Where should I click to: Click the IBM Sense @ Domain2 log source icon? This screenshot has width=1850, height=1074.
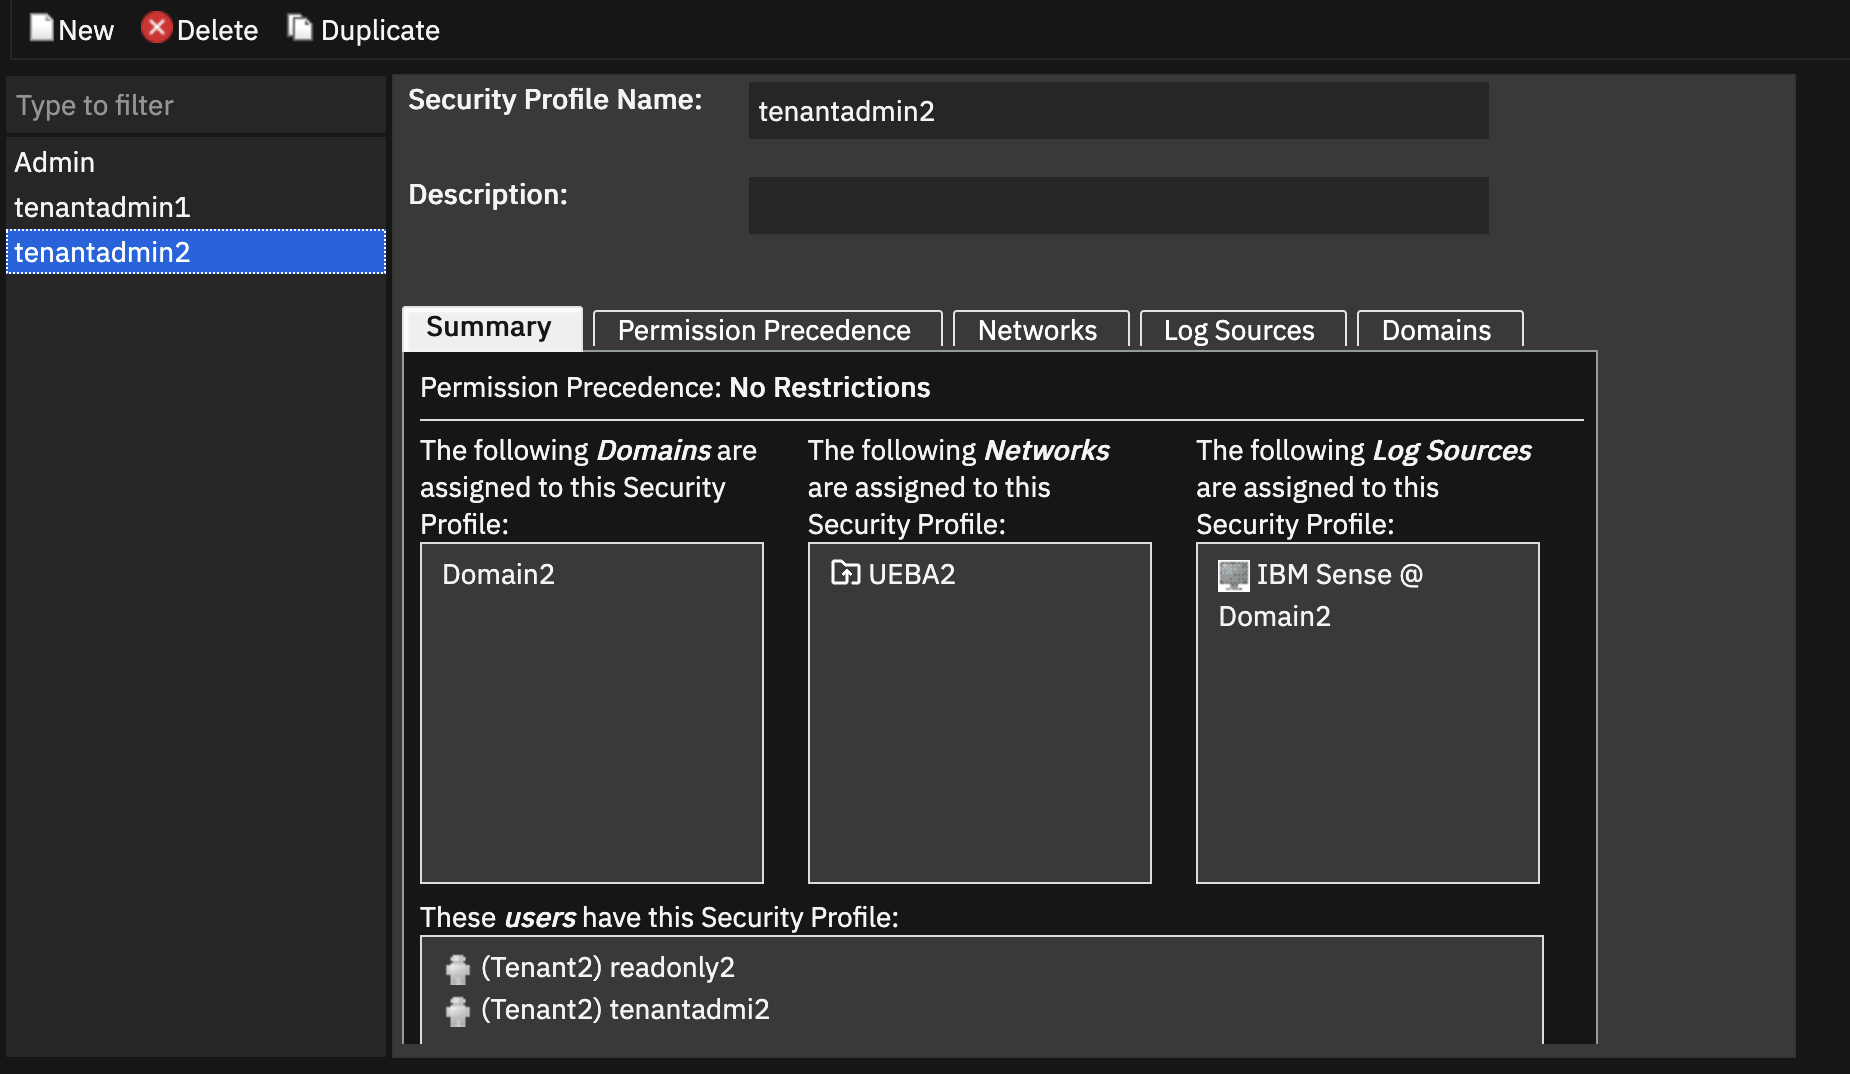pyautogui.click(x=1232, y=574)
